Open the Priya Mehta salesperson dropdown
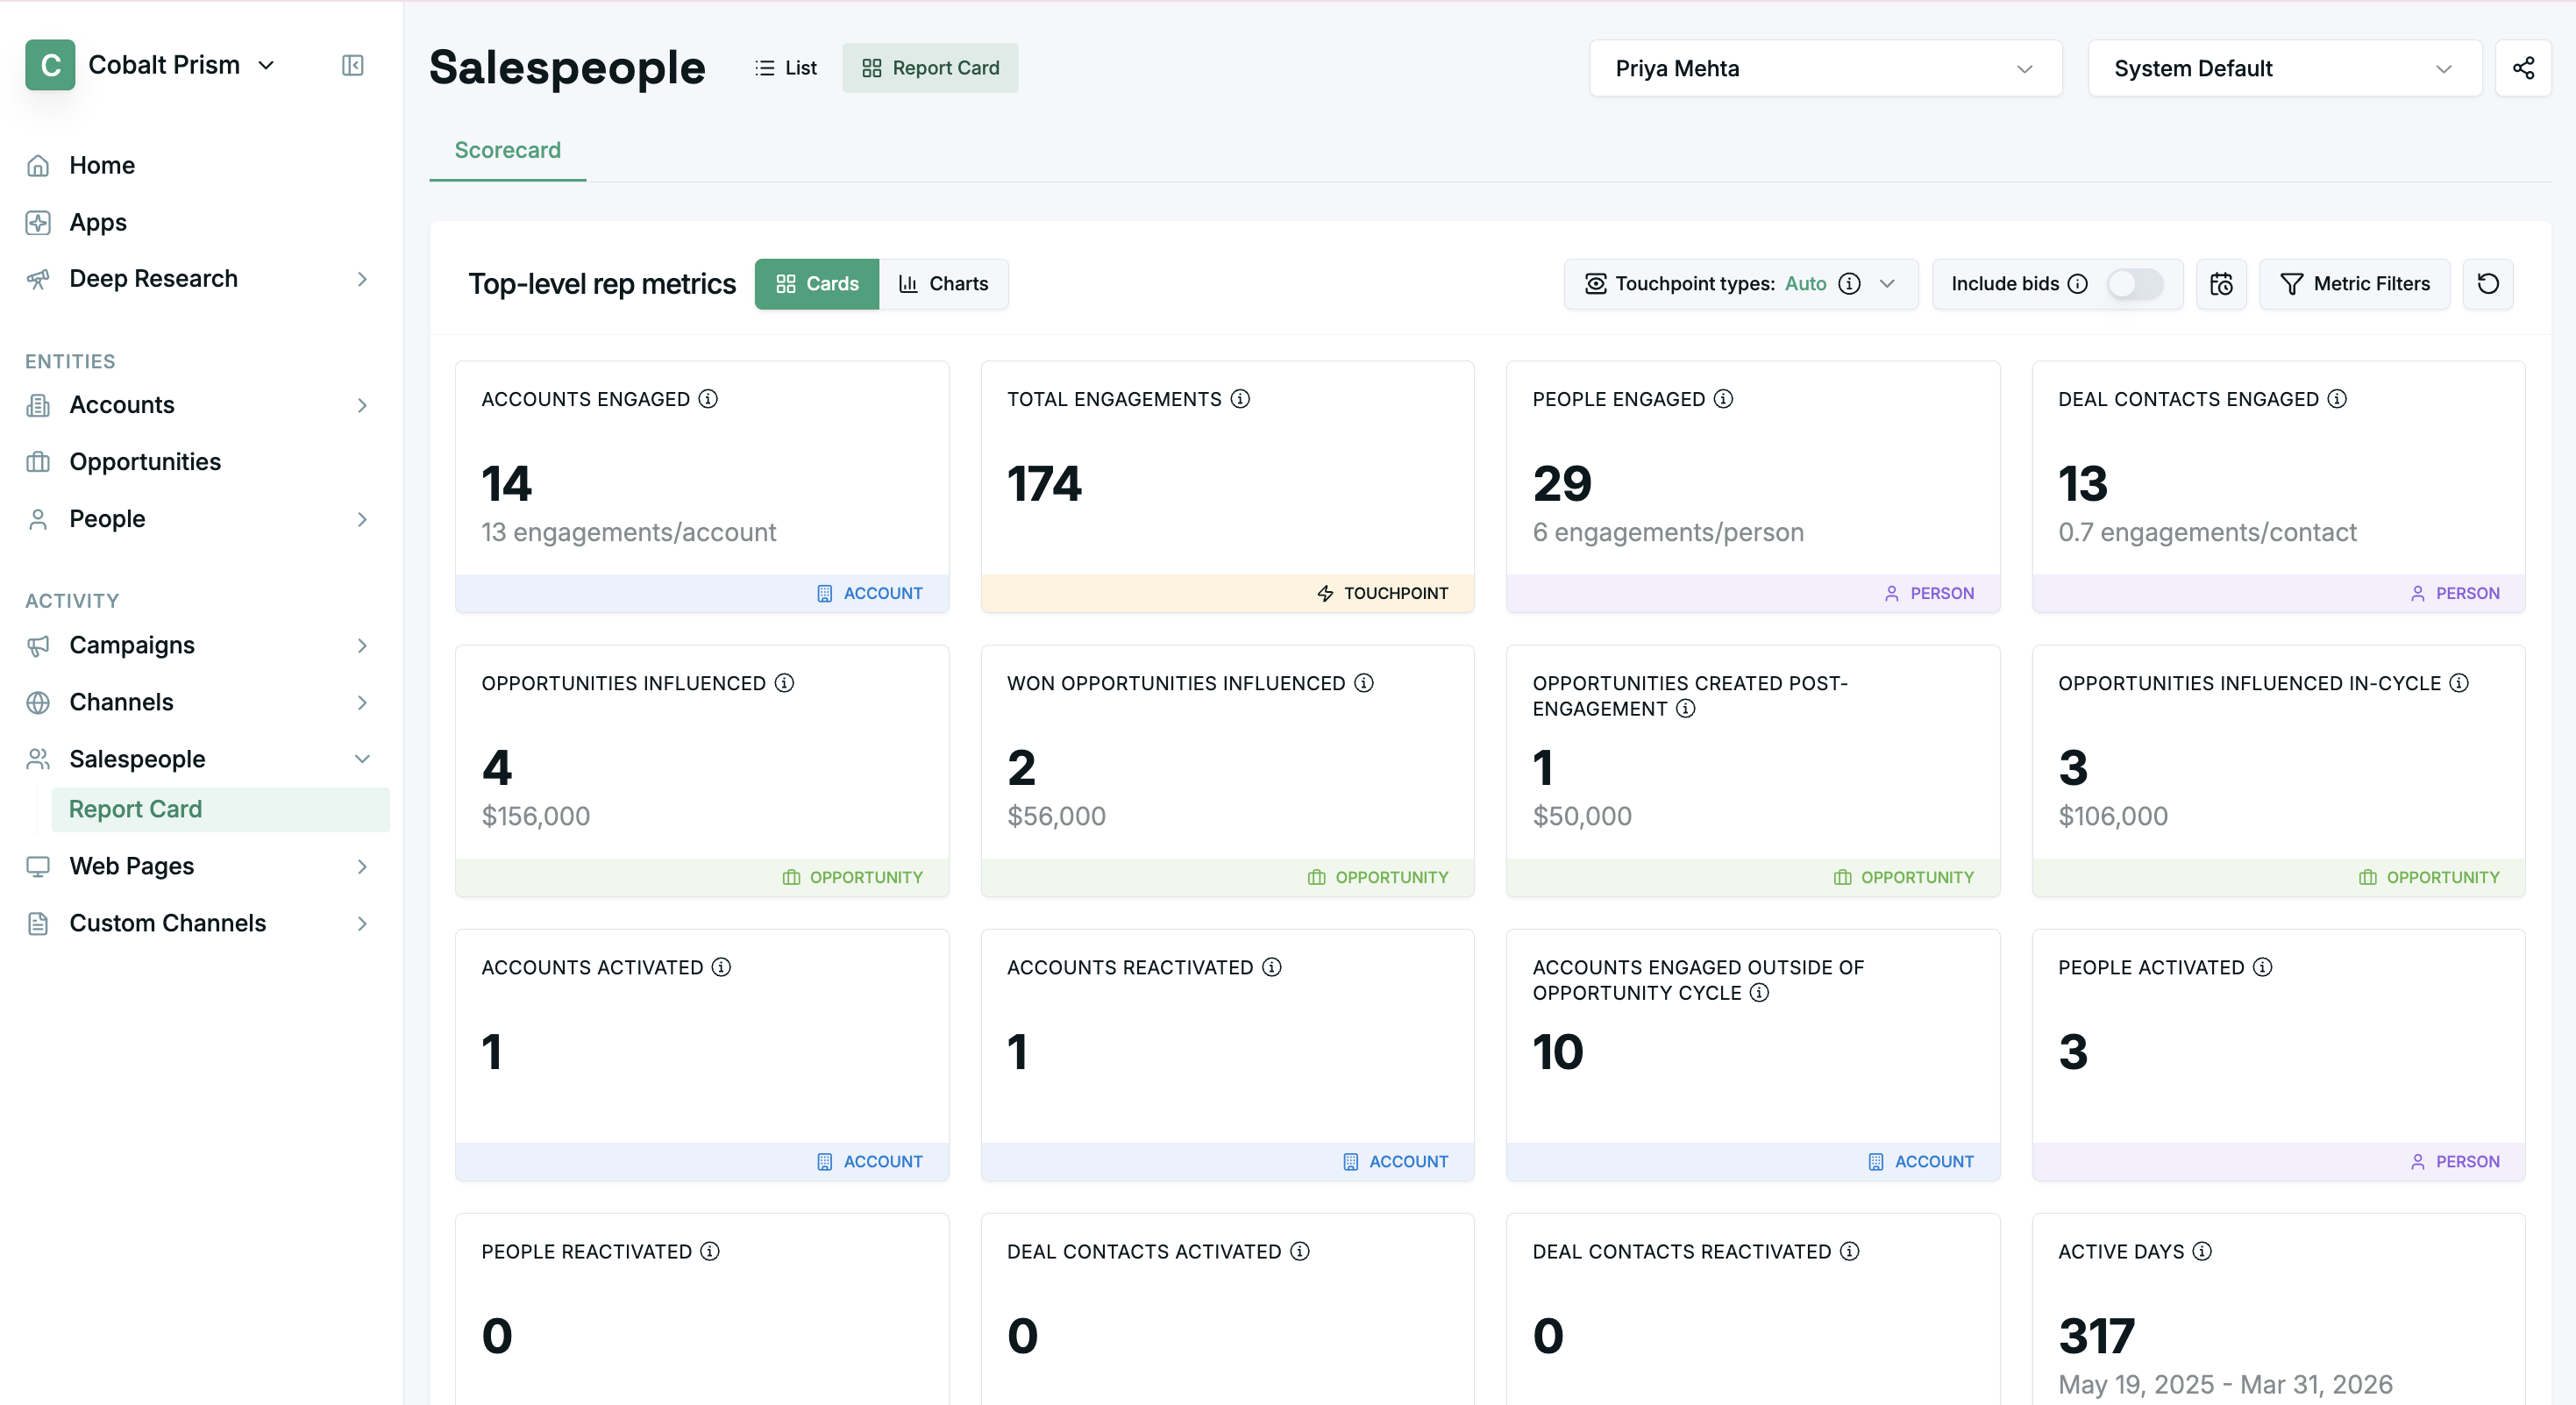The image size is (2576, 1405). click(x=1825, y=68)
